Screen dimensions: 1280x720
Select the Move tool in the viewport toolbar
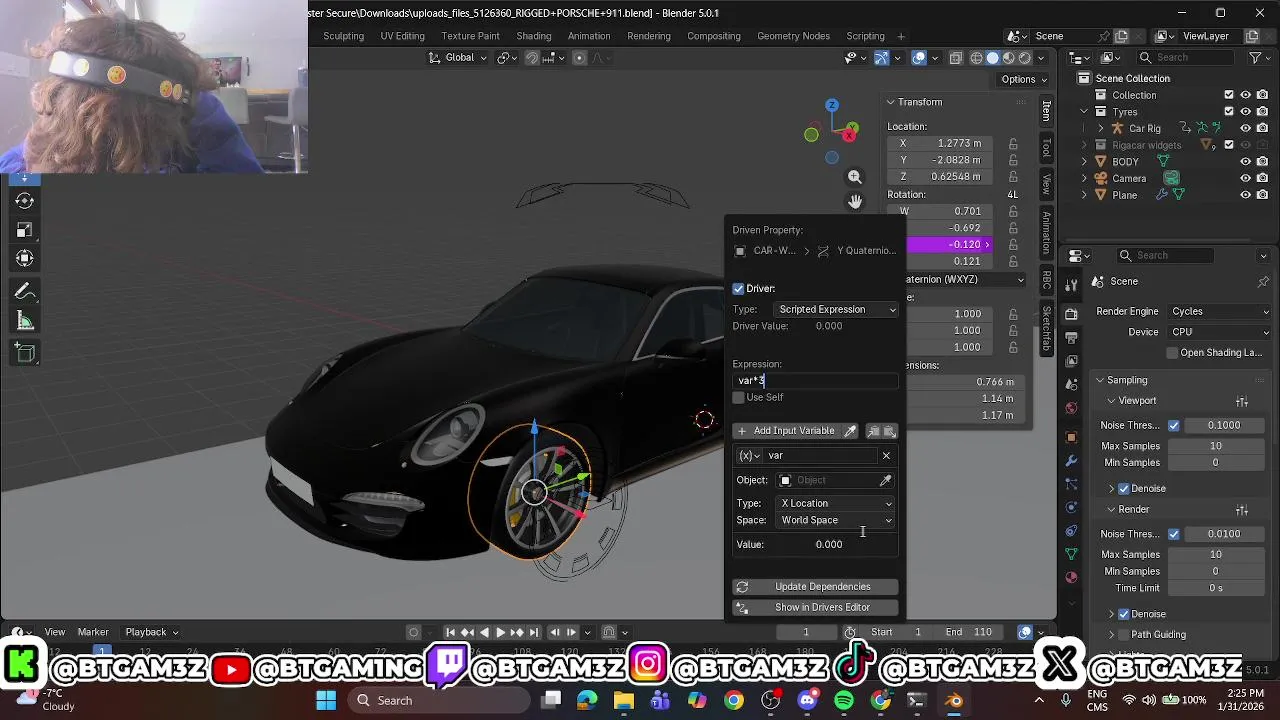[25, 178]
